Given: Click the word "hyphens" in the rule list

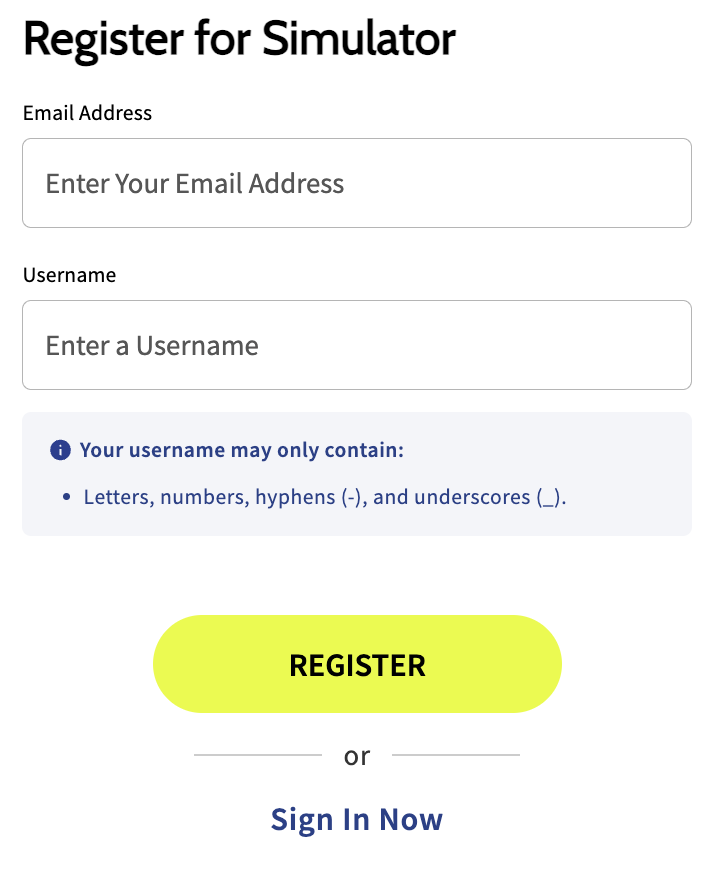Looking at the screenshot, I should tap(293, 497).
